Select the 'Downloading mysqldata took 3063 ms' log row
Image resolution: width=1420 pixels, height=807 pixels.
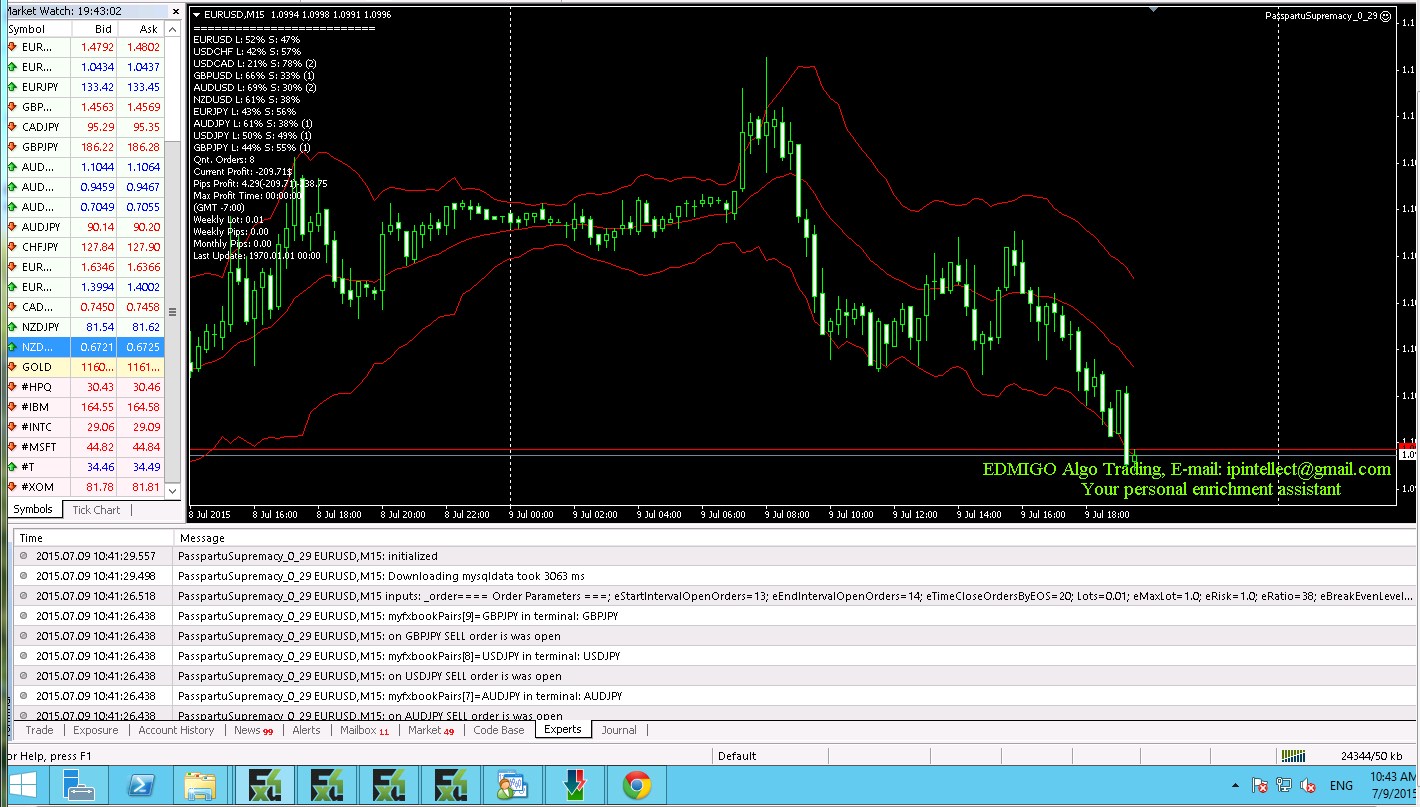pos(716,576)
